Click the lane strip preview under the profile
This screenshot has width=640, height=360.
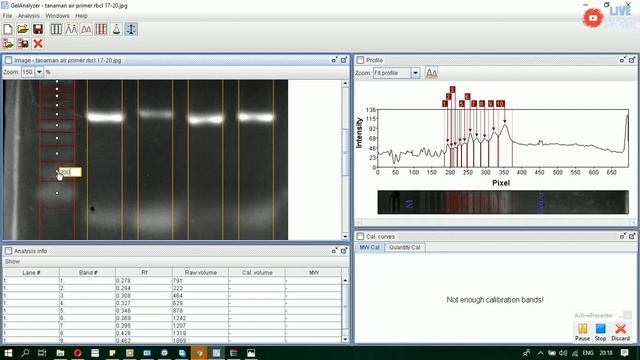click(x=503, y=202)
